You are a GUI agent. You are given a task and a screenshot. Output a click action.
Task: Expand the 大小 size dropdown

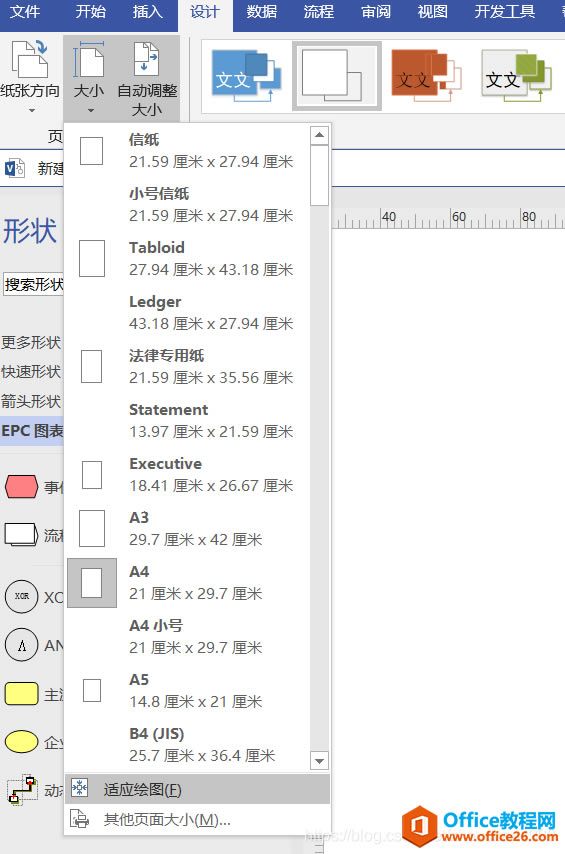point(89,78)
